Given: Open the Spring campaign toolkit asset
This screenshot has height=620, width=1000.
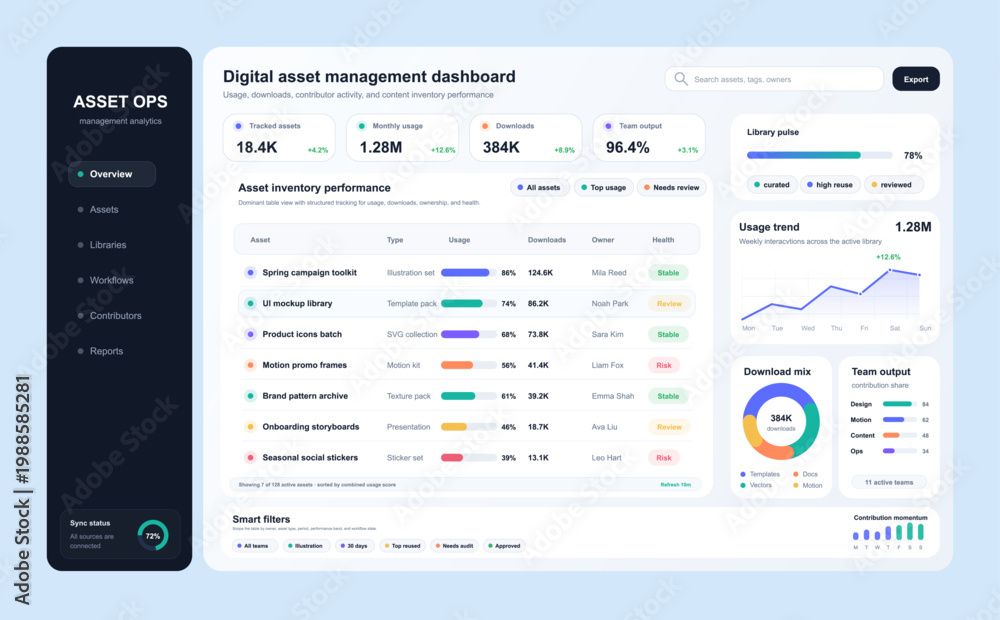Looking at the screenshot, I should (309, 272).
